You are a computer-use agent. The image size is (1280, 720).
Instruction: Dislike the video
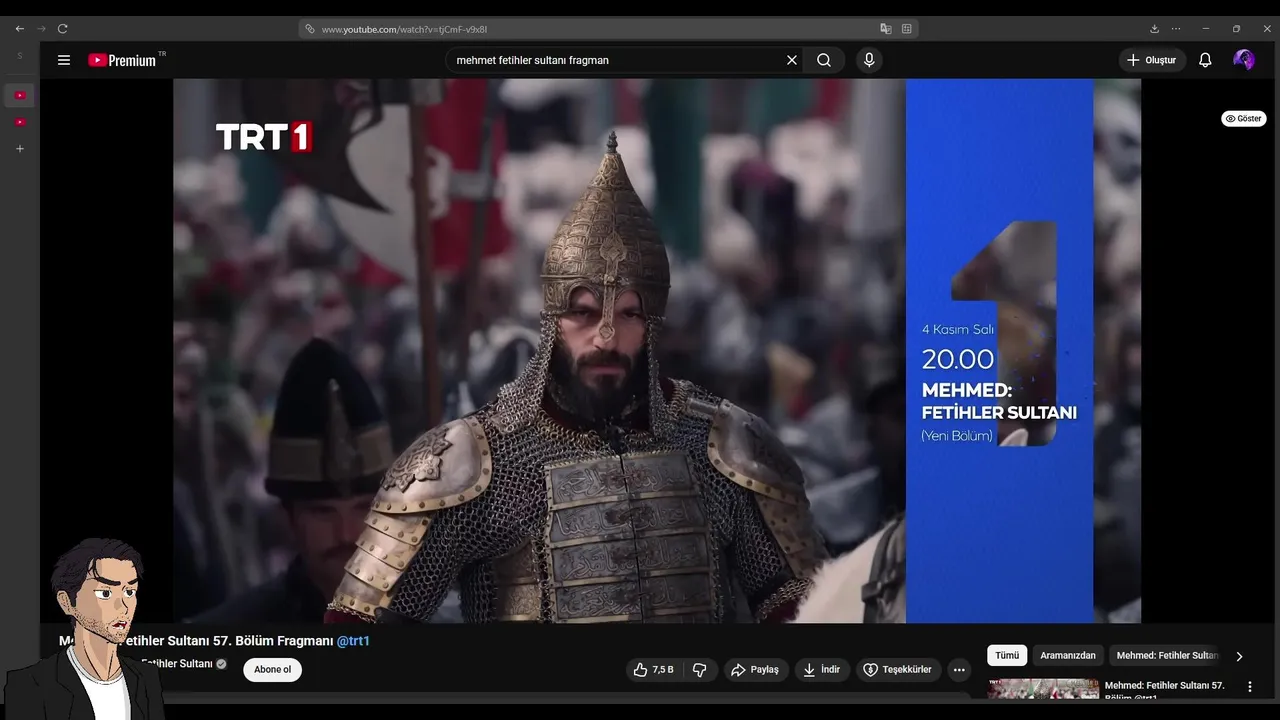point(700,670)
